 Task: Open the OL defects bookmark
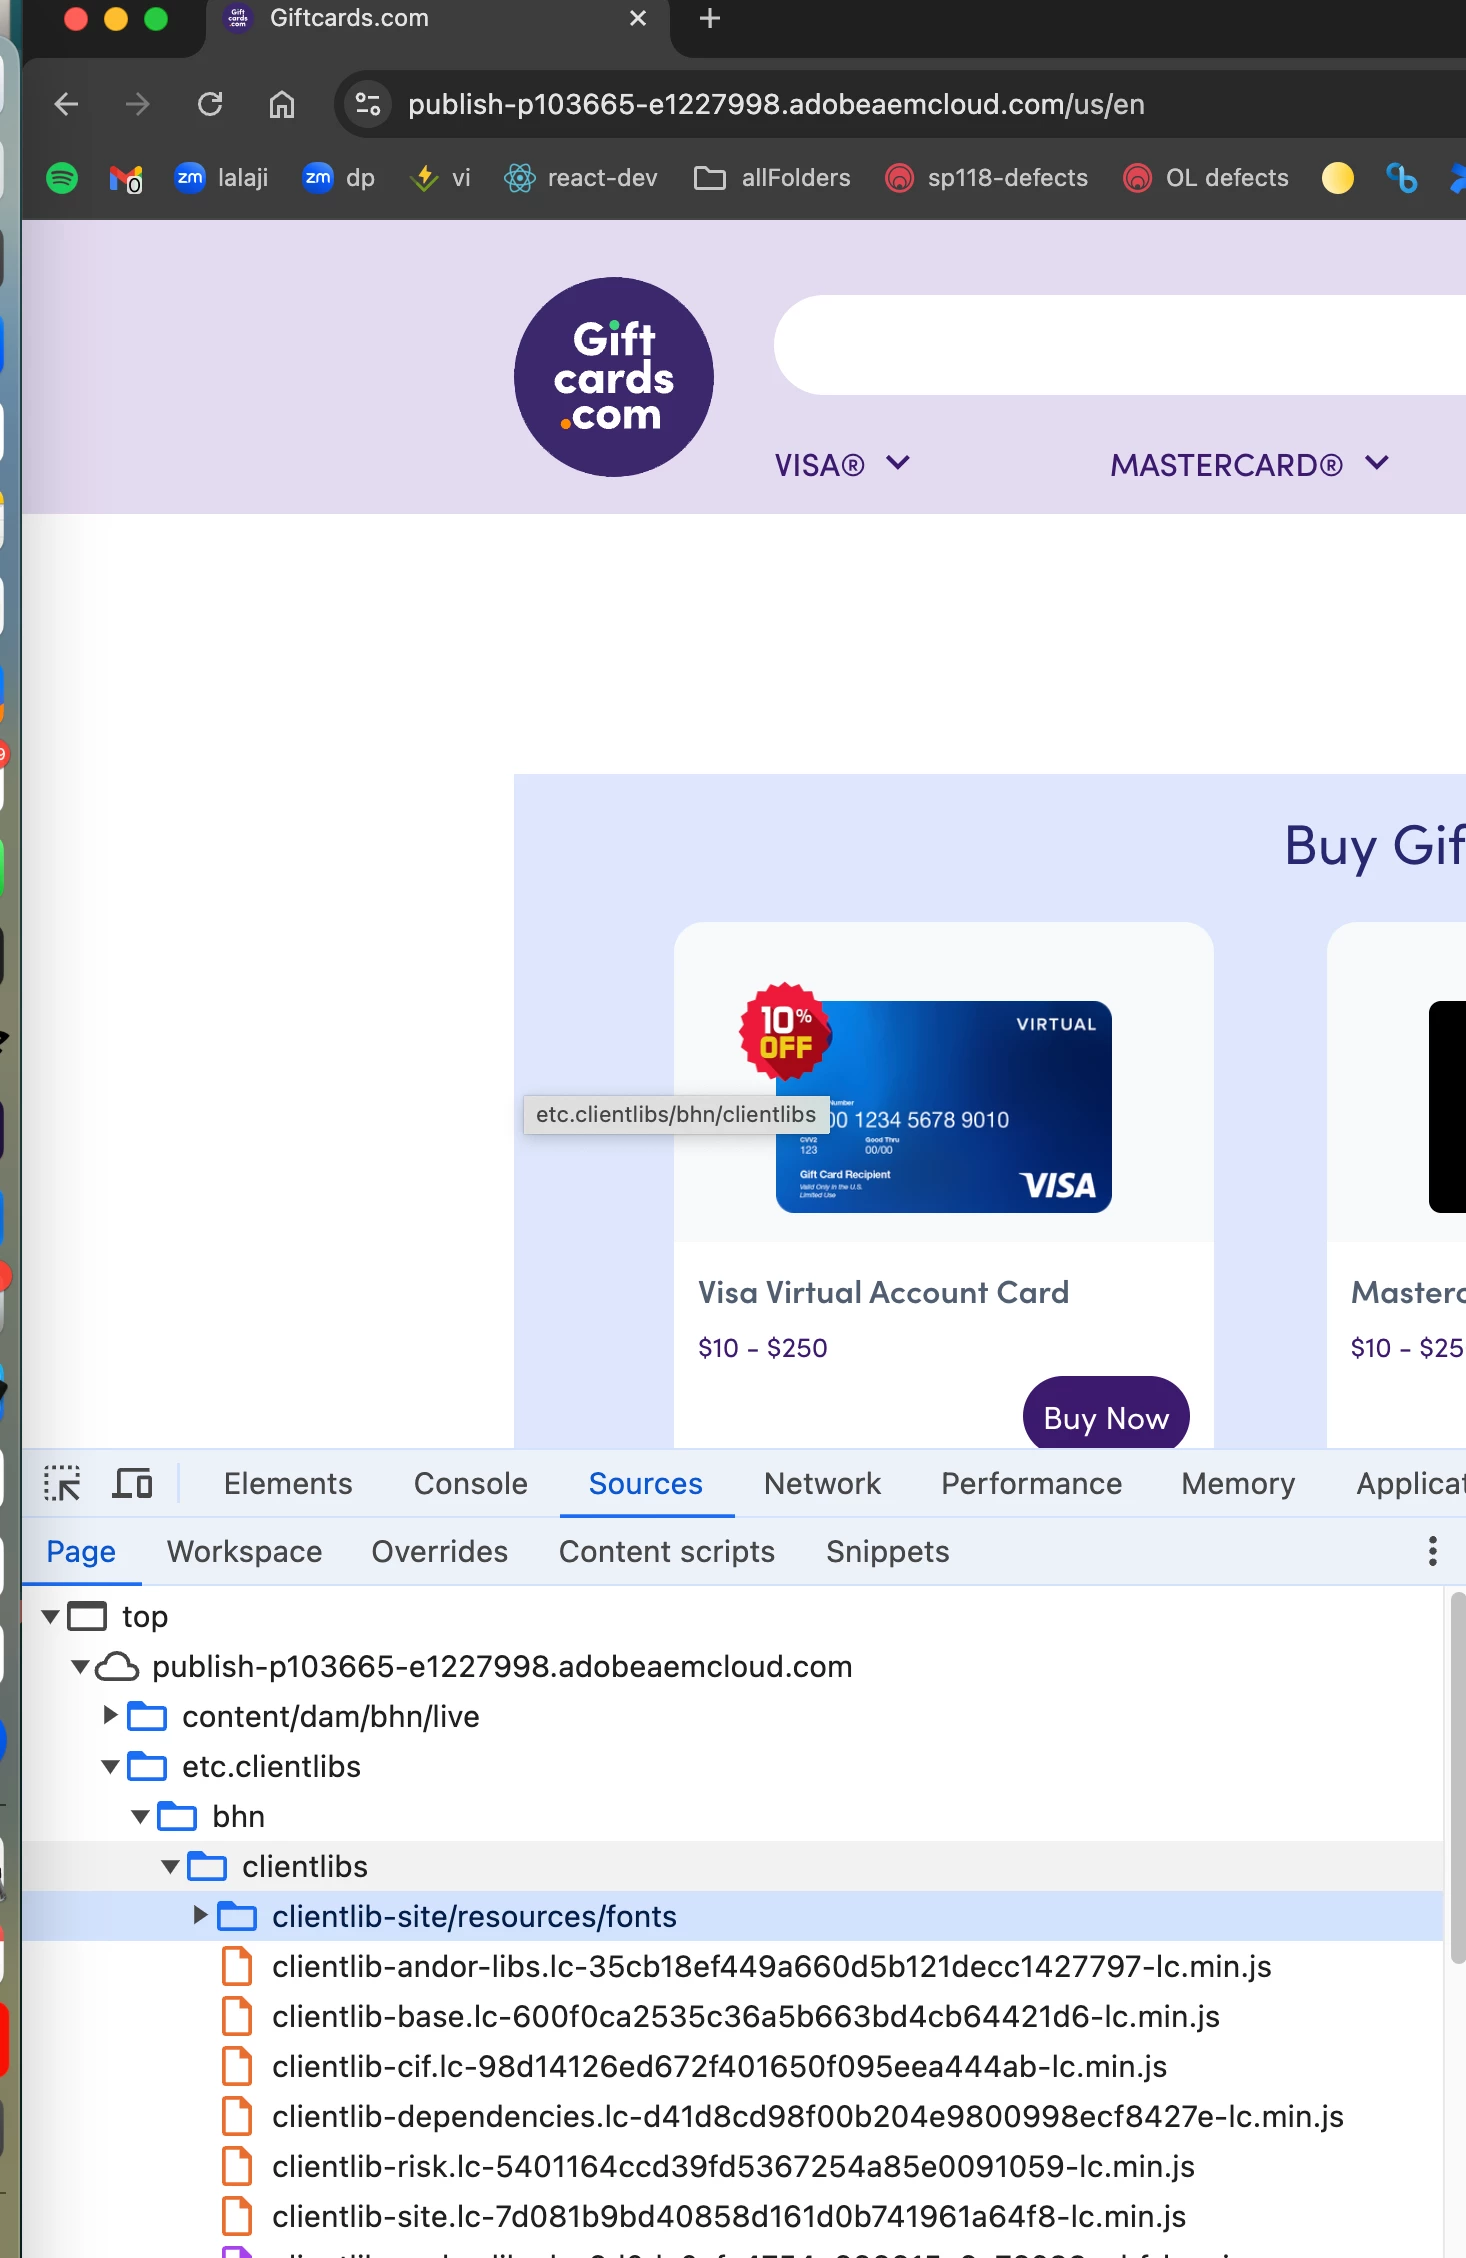(1206, 178)
